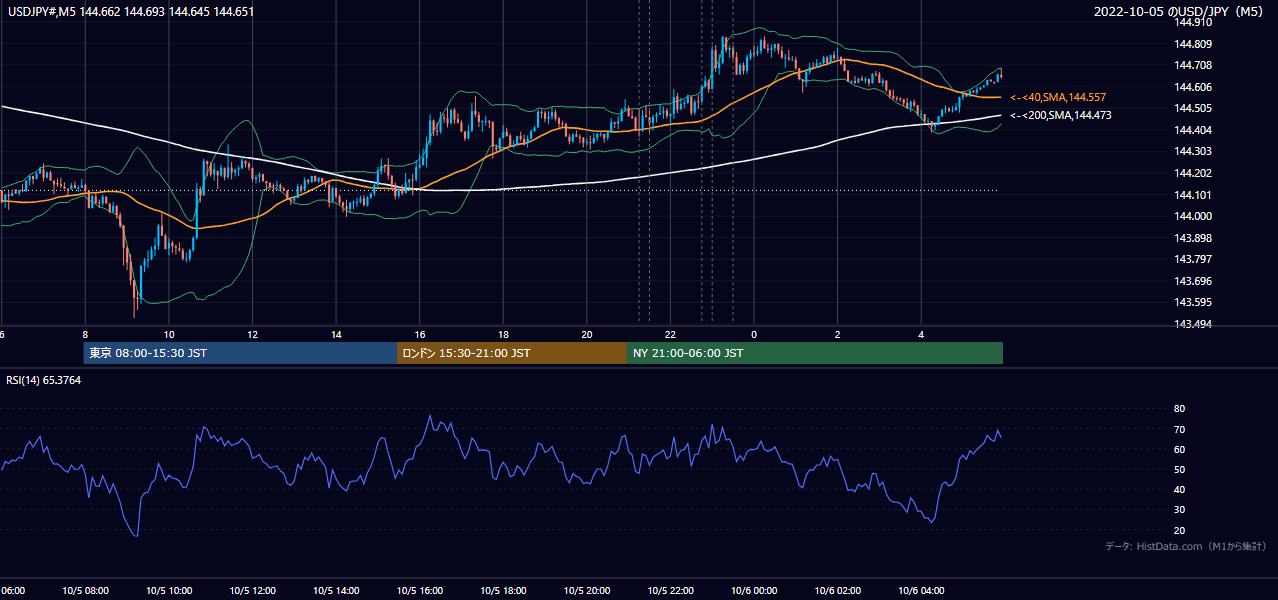Screen dimensions: 1278x600
Task: Click the 10/6 04:00 bottom time label
Action: (x=921, y=591)
